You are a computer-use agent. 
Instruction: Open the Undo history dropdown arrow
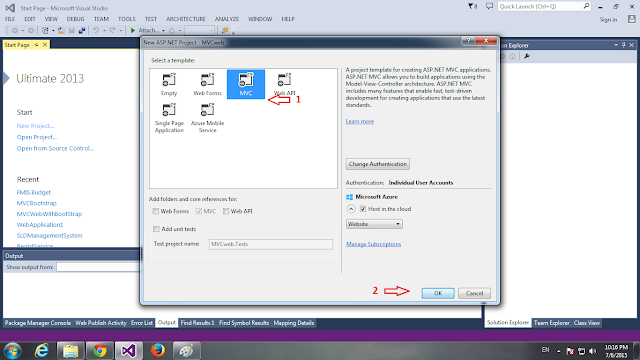pos(104,31)
